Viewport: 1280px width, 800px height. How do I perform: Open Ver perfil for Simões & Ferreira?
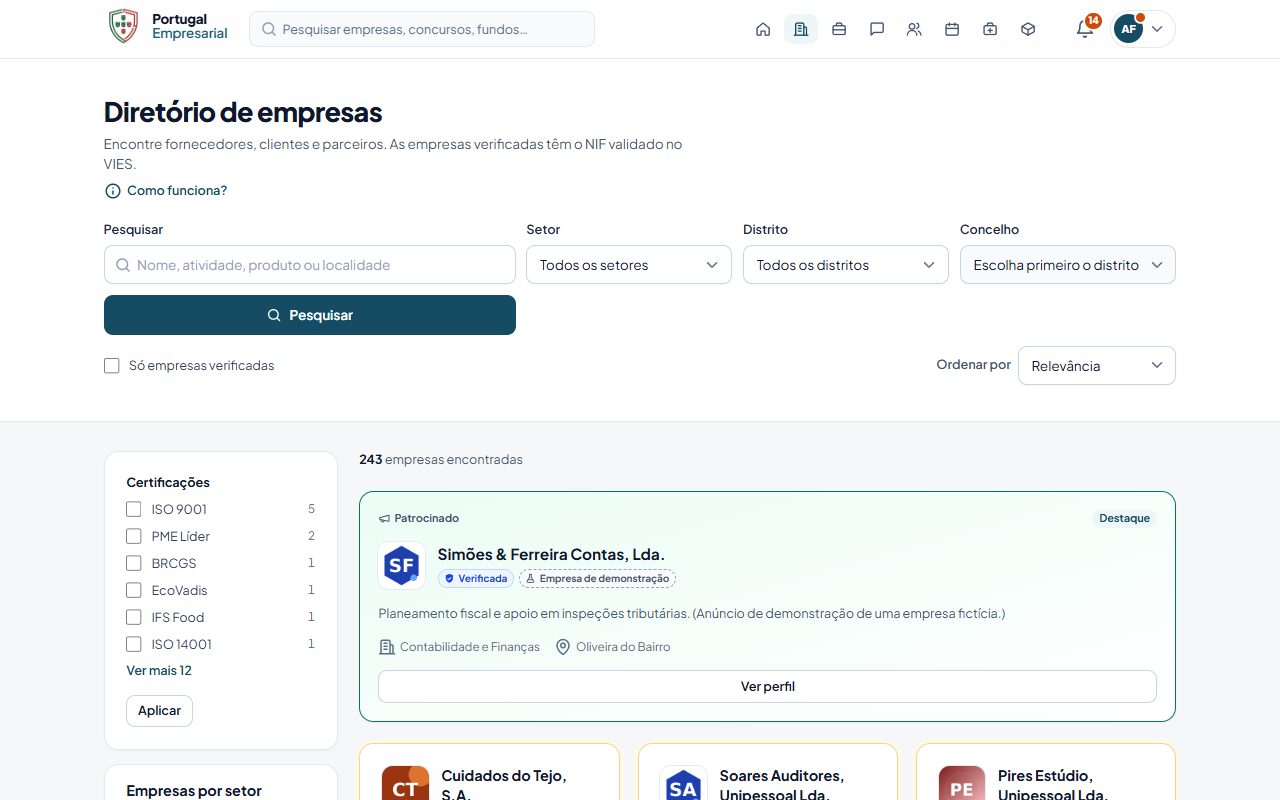[x=767, y=687]
